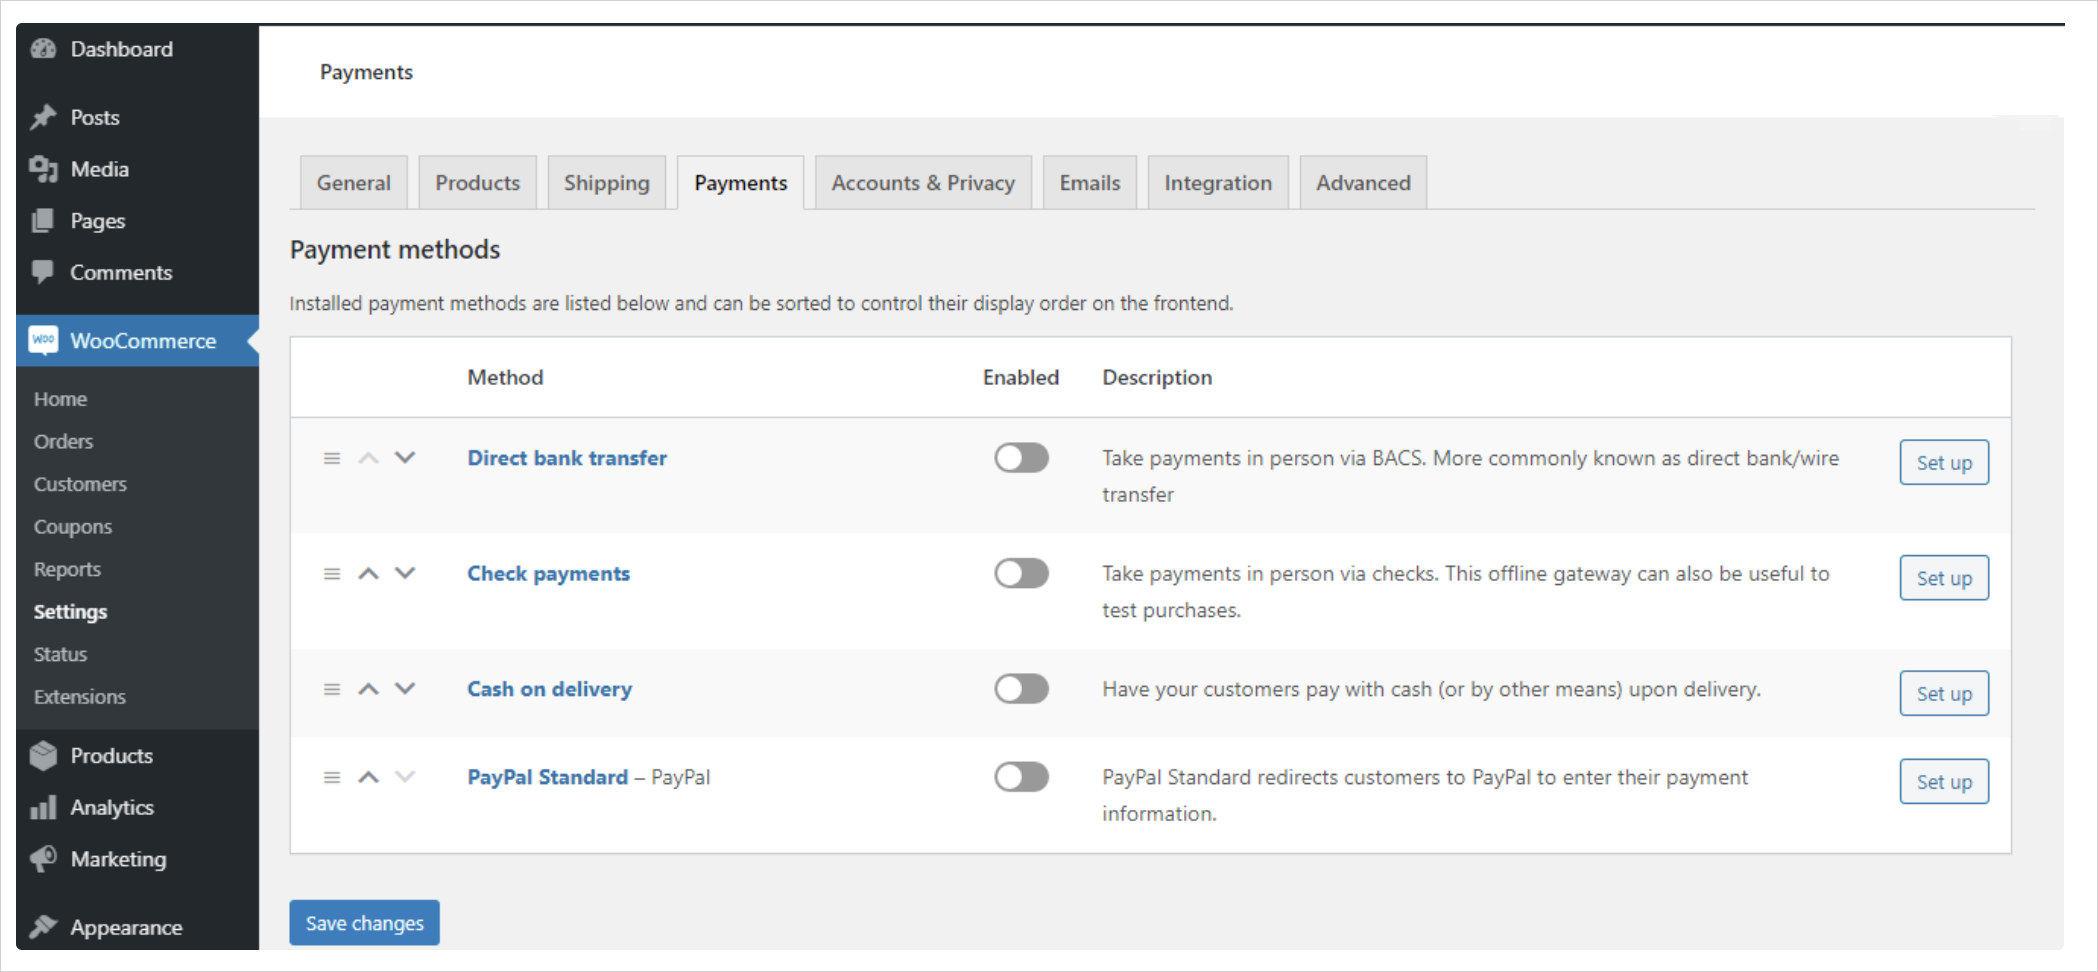The height and width of the screenshot is (972, 2098).
Task: Click the Enabled column header
Action: (x=1021, y=377)
